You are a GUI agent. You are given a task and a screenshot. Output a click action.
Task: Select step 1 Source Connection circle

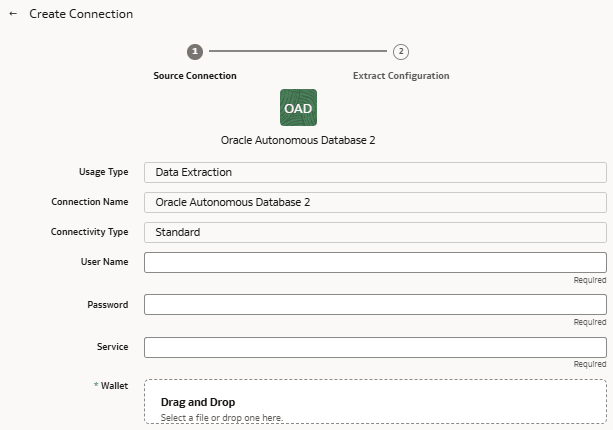[195, 52]
